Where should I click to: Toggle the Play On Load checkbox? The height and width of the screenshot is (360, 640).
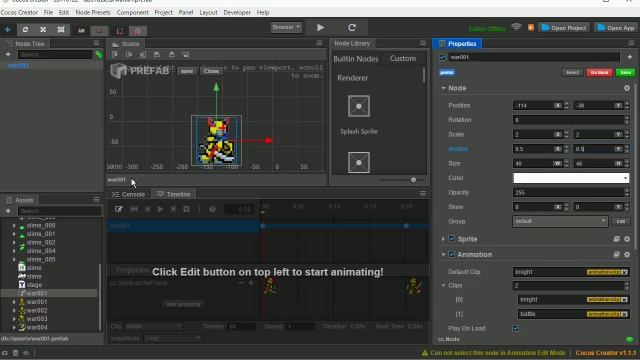(516, 328)
